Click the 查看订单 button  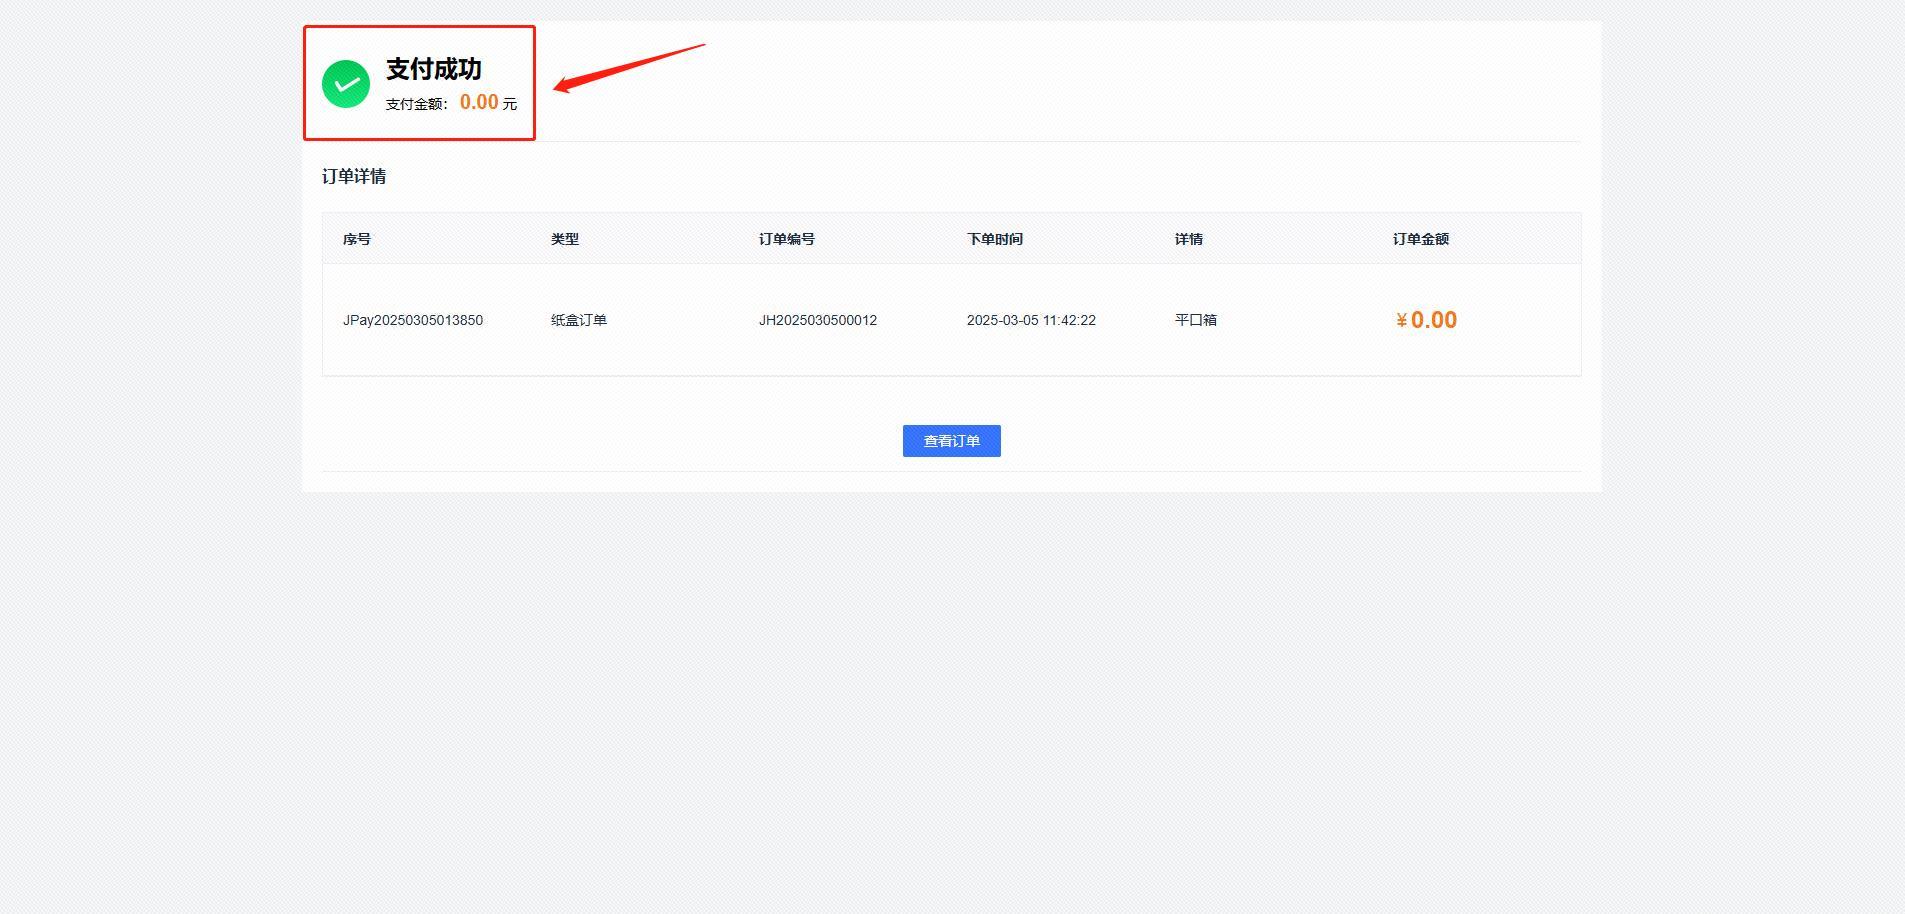(951, 441)
